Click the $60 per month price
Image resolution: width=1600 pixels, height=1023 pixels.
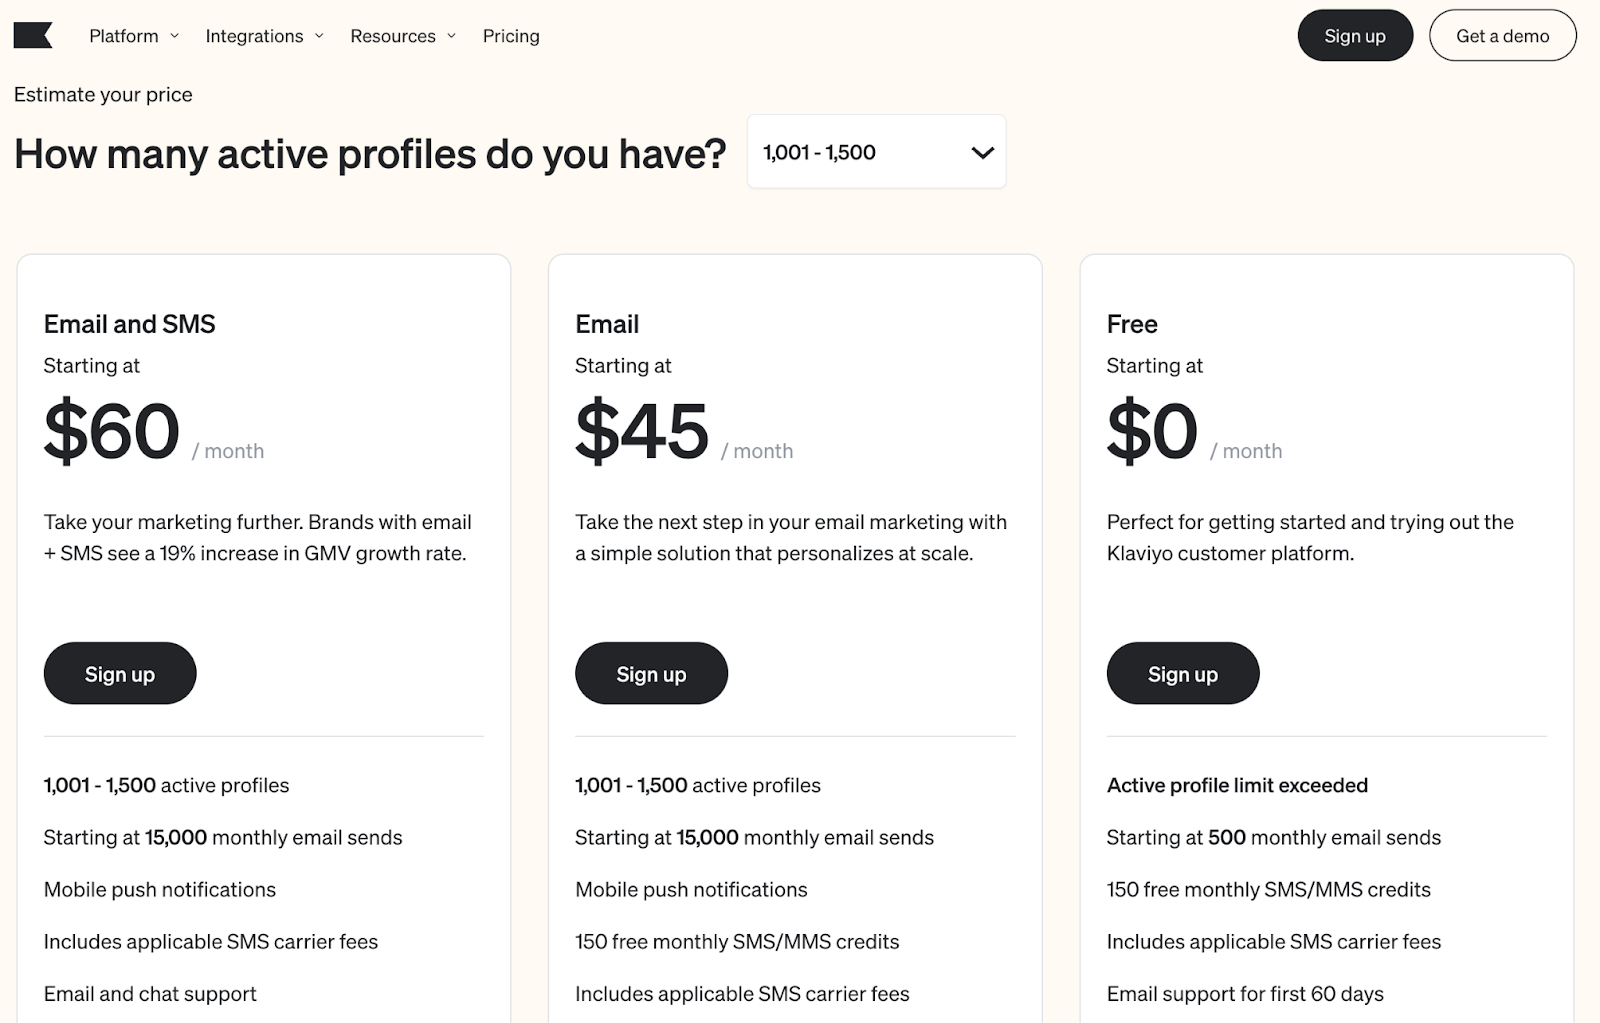point(112,431)
